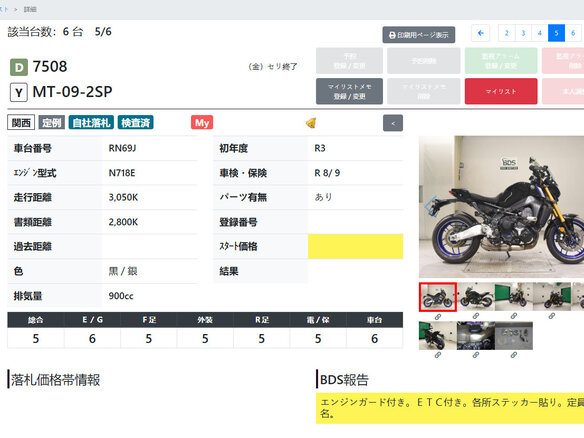The height and width of the screenshot is (438, 584).
Task: Click the link icon under the second thumbnail
Action: coord(476,316)
